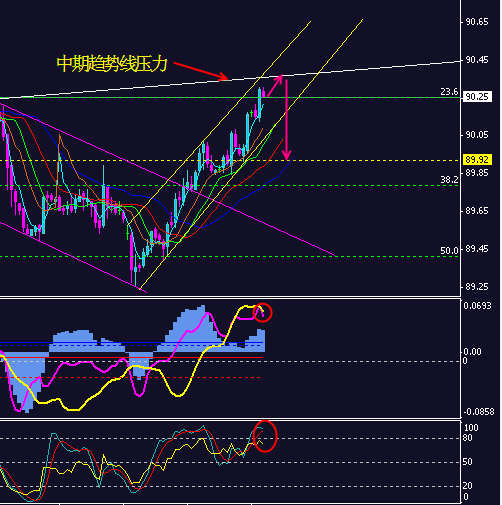The image size is (502, 505).
Task: Click the 23.6 Fibonacci level label
Action: pyautogui.click(x=449, y=92)
